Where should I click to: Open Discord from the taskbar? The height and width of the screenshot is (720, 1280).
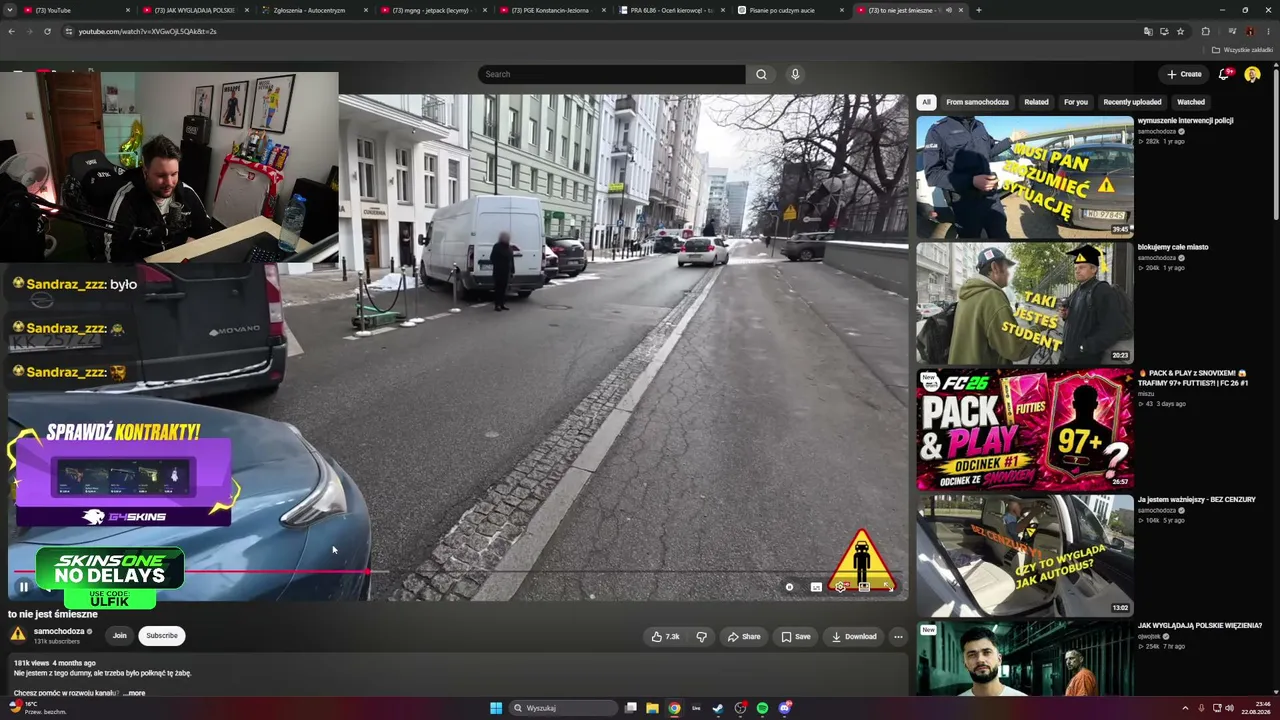tap(785, 708)
